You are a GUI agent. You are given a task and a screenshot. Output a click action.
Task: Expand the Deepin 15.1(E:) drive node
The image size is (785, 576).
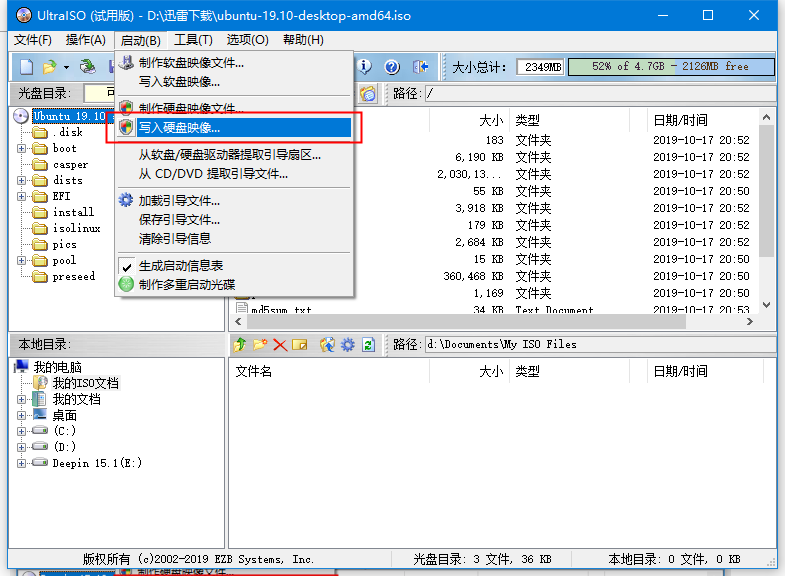pos(21,463)
